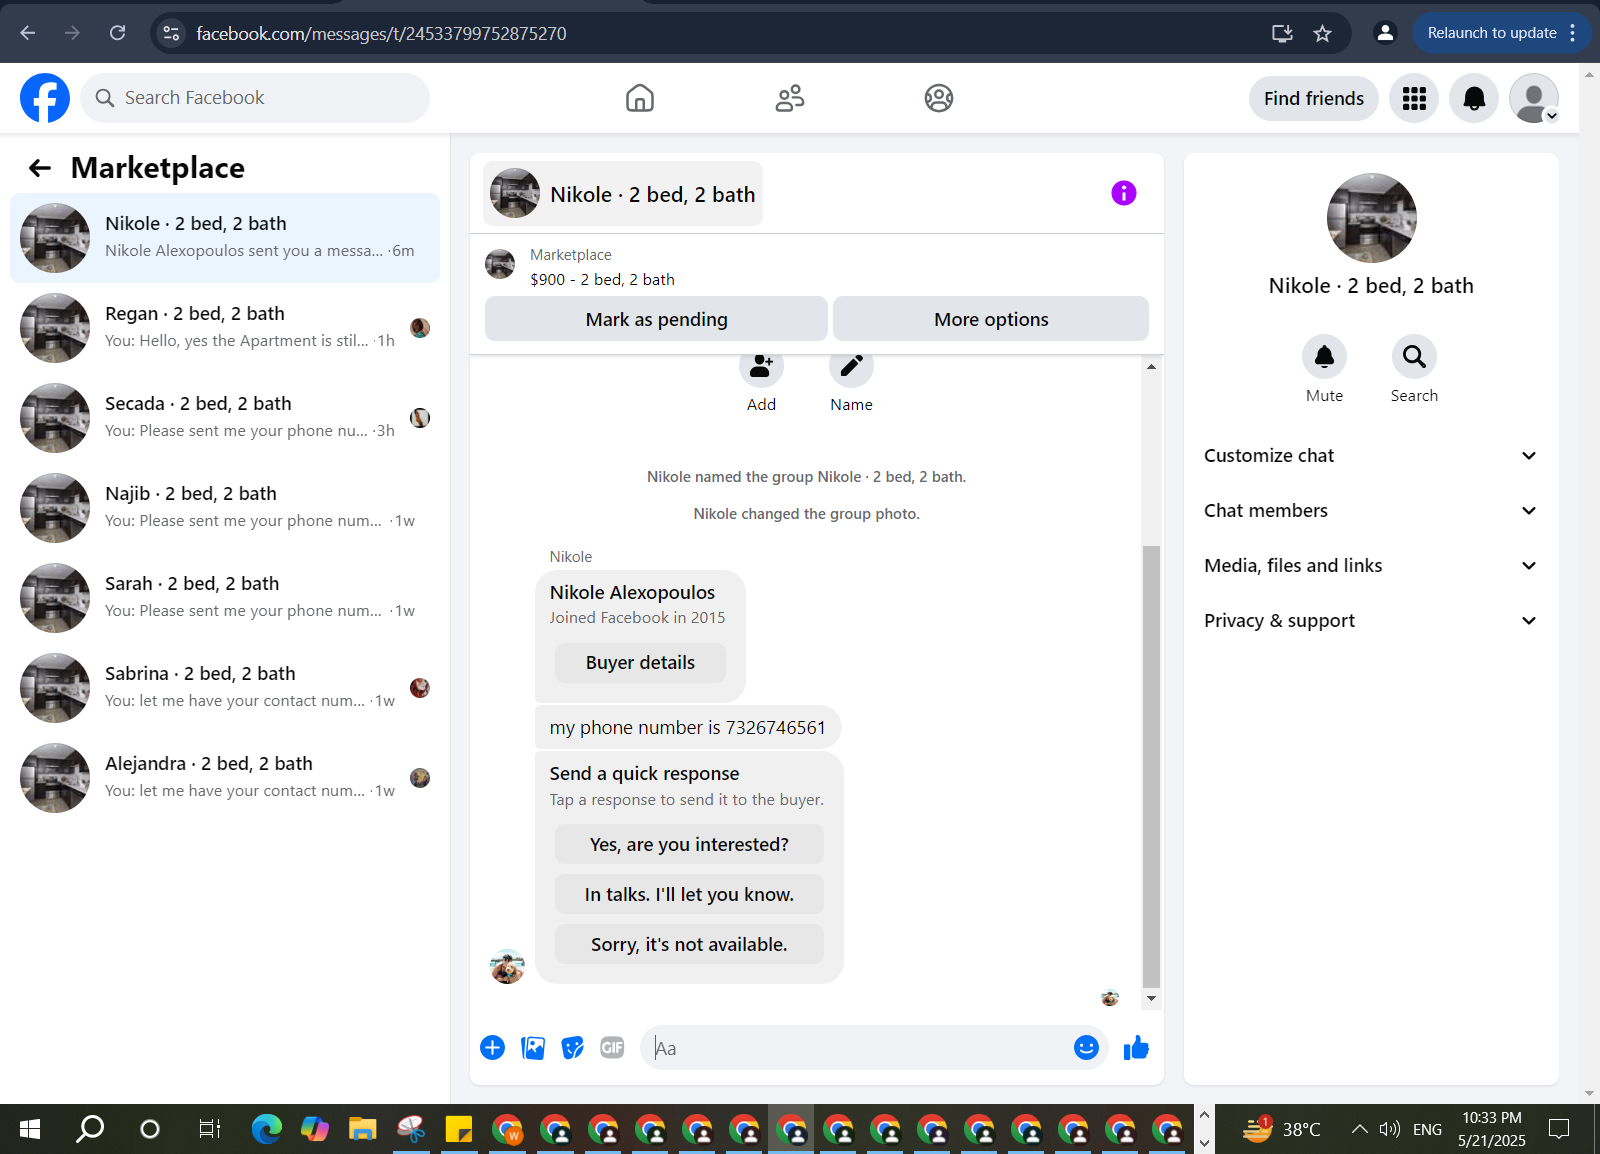Open Sticky Notes from taskbar
1600x1154 pixels.
coord(458,1129)
